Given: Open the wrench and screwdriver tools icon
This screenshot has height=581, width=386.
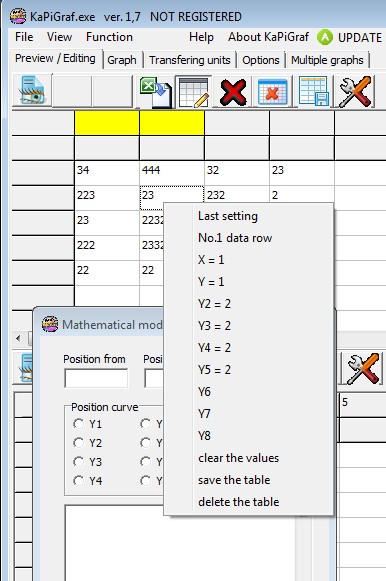Looking at the screenshot, I should click(x=355, y=92).
